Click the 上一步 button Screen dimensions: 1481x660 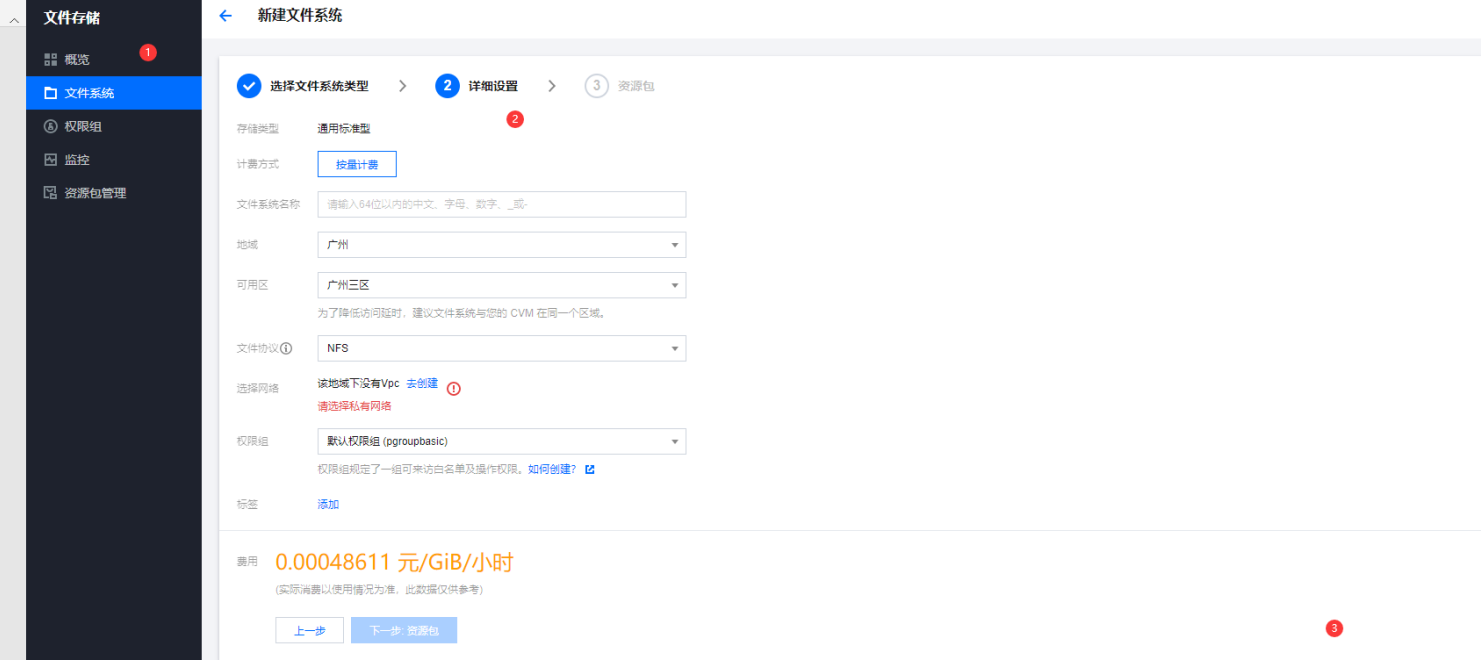[310, 630]
